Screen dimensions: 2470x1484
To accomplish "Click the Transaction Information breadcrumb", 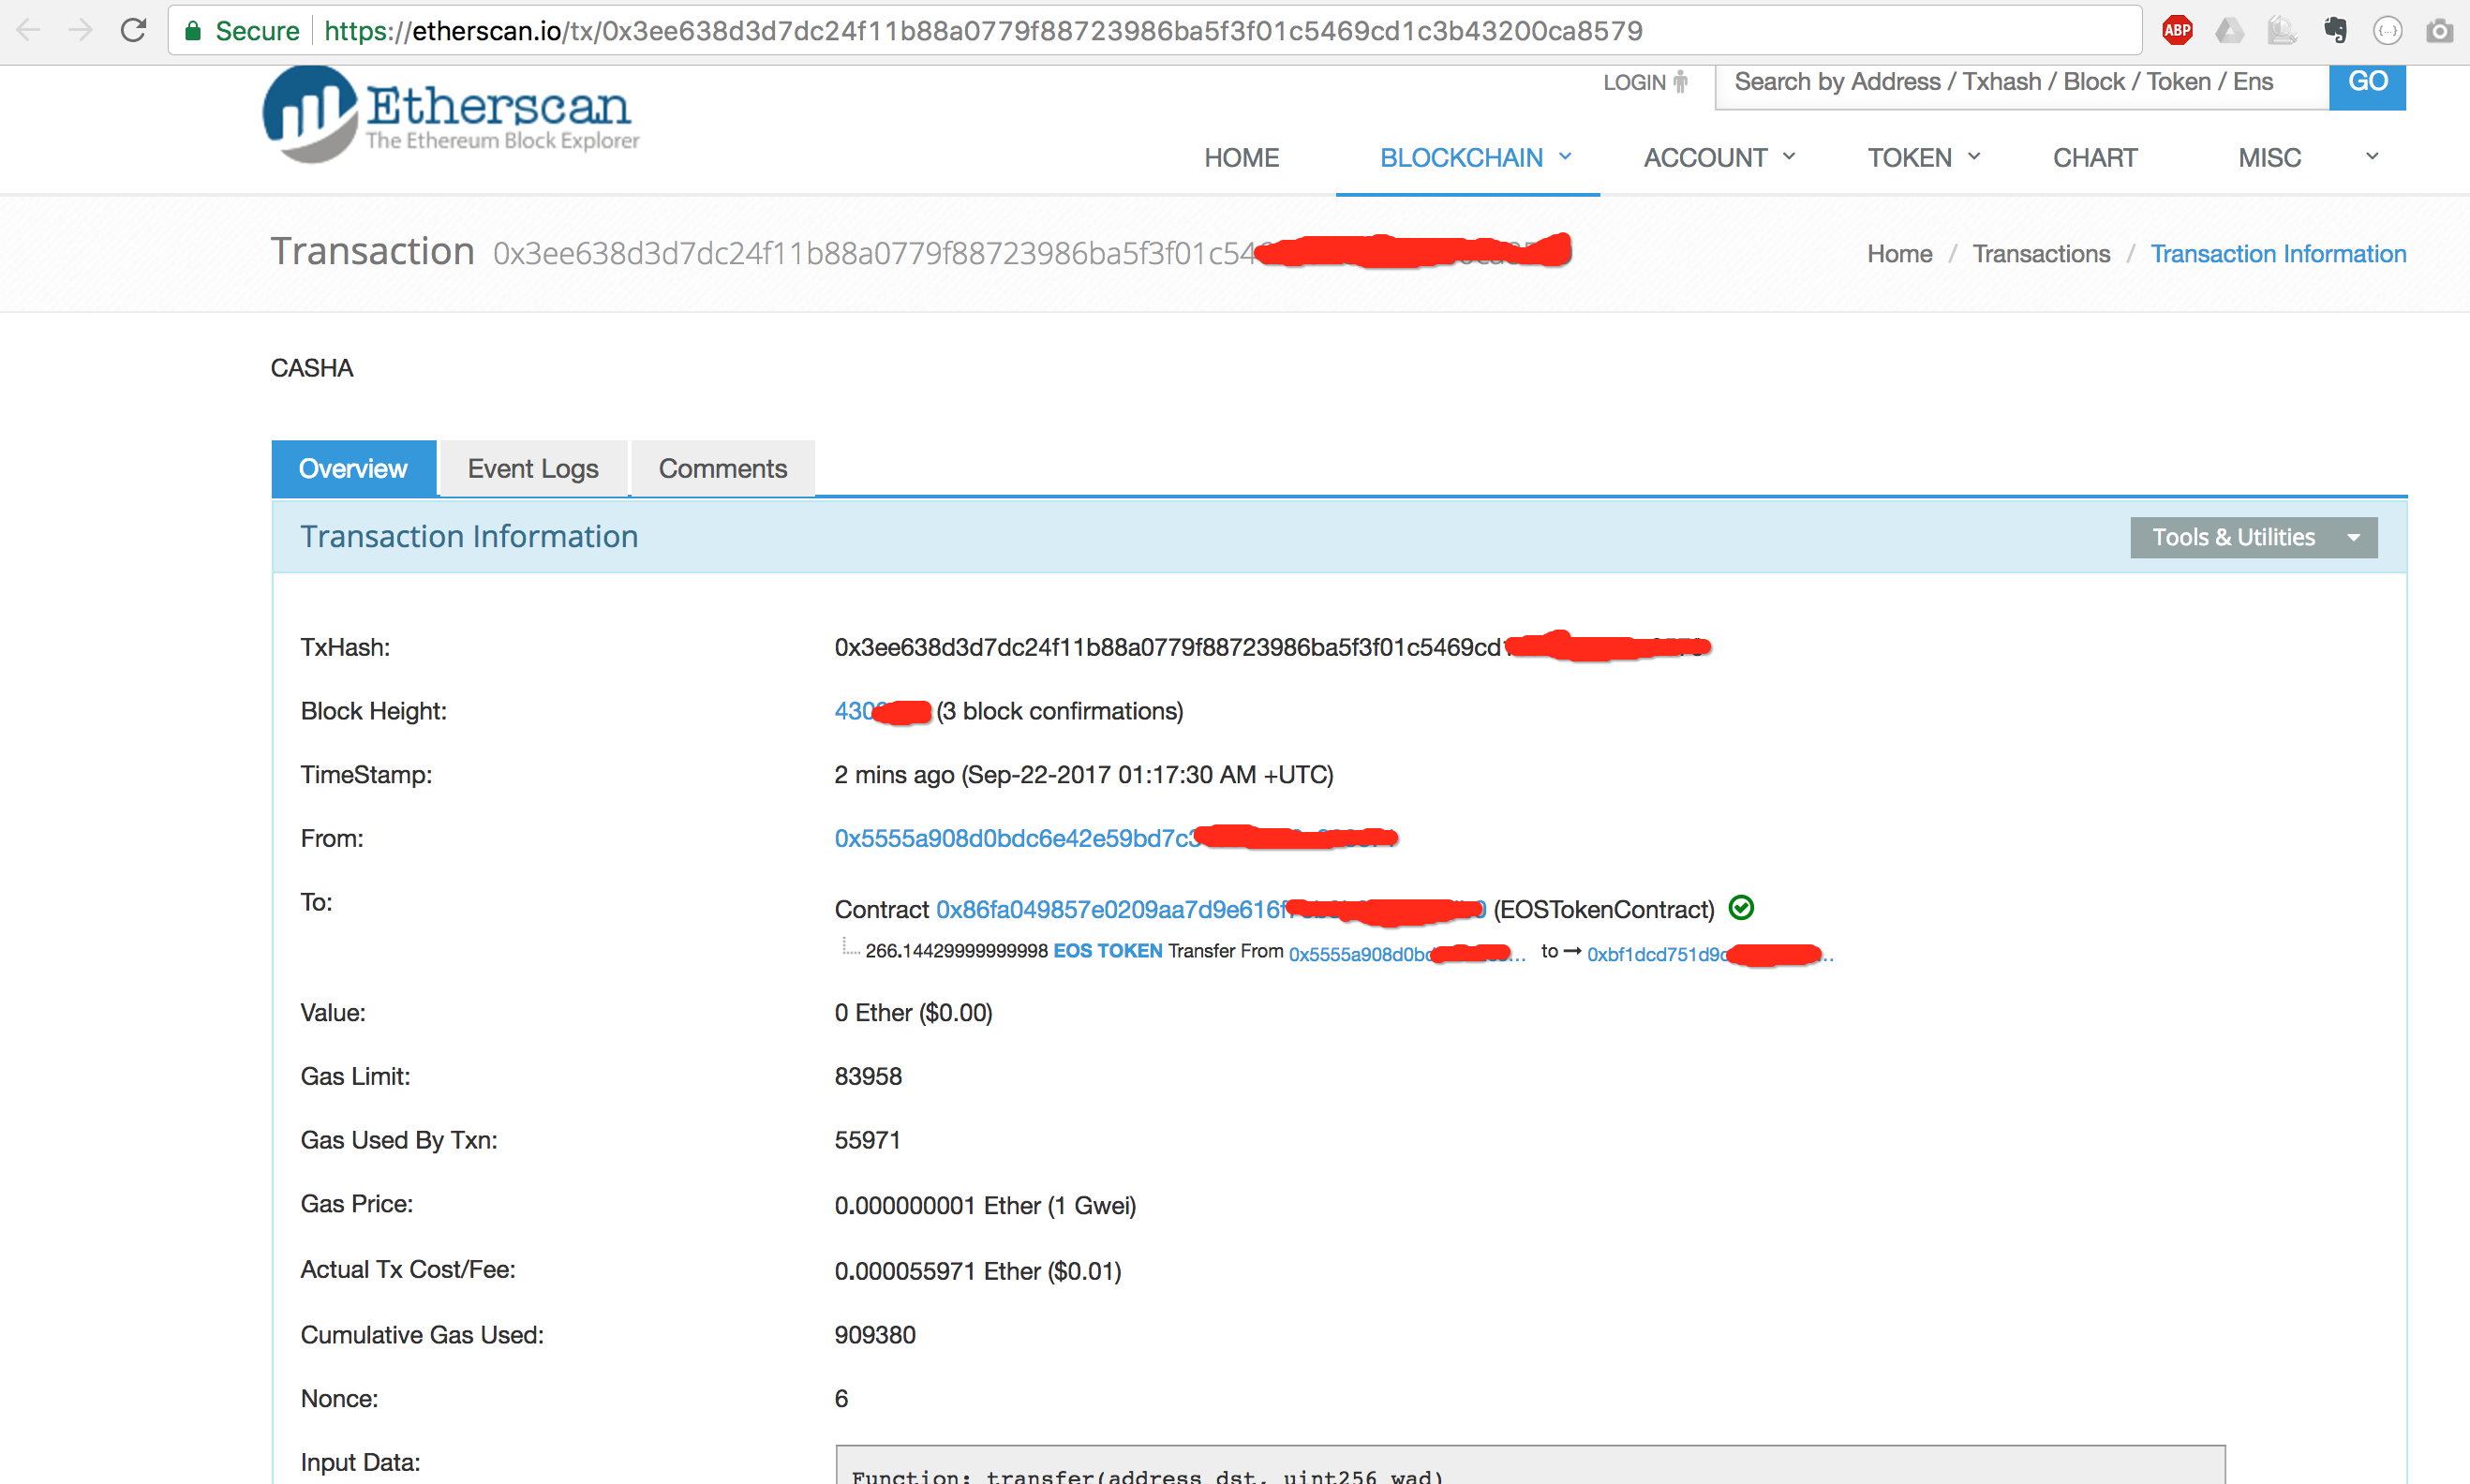I will coord(2278,254).
